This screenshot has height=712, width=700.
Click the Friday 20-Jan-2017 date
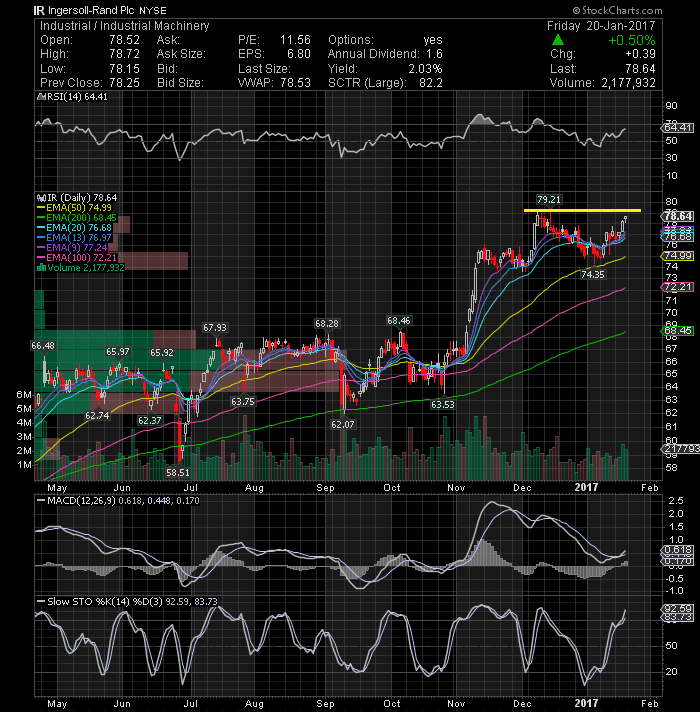(601, 25)
